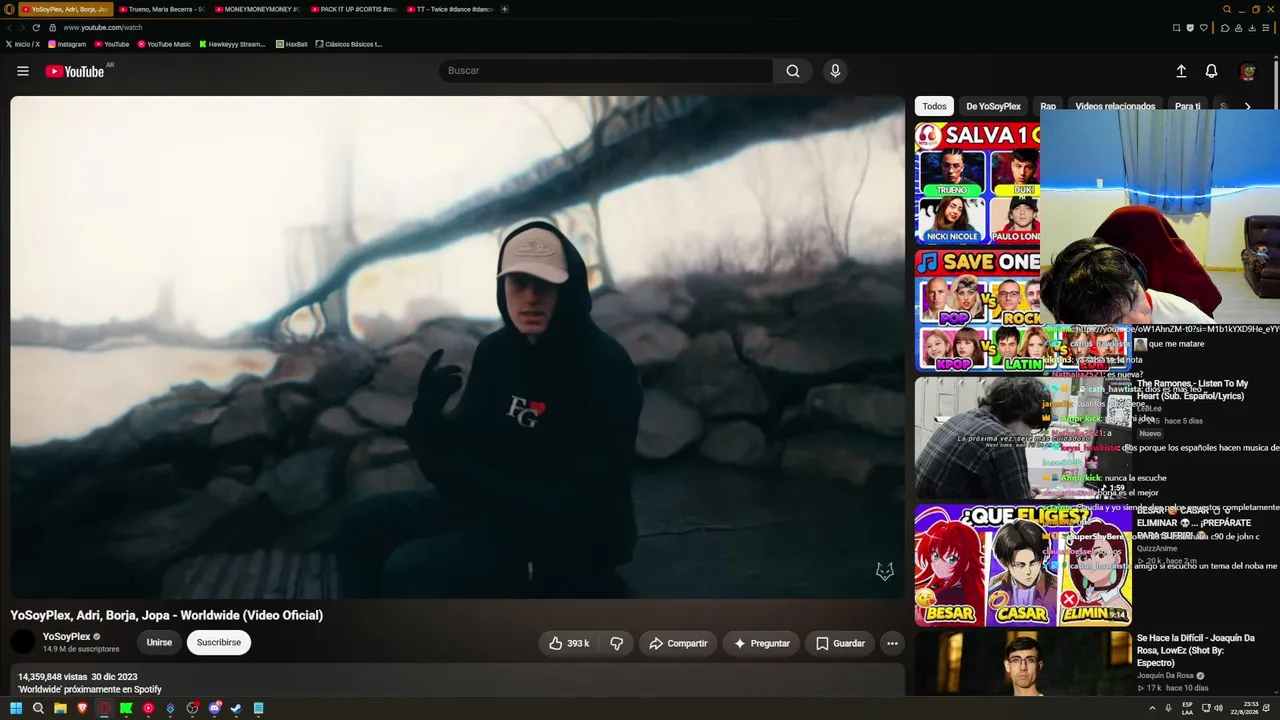Open the taskbar volume control
The image size is (1280, 720).
(1218, 708)
